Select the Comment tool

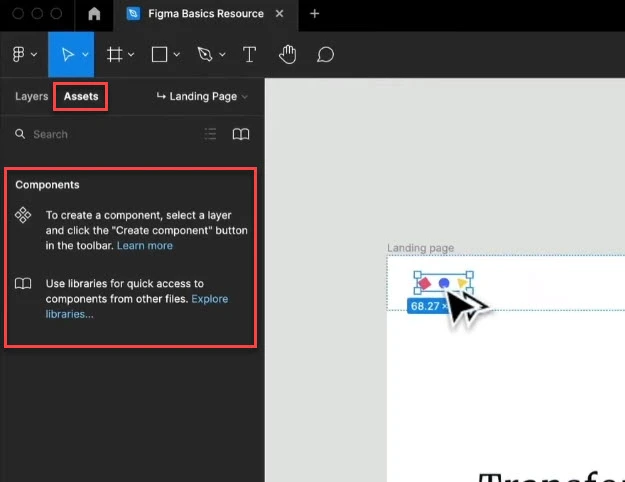click(x=325, y=54)
